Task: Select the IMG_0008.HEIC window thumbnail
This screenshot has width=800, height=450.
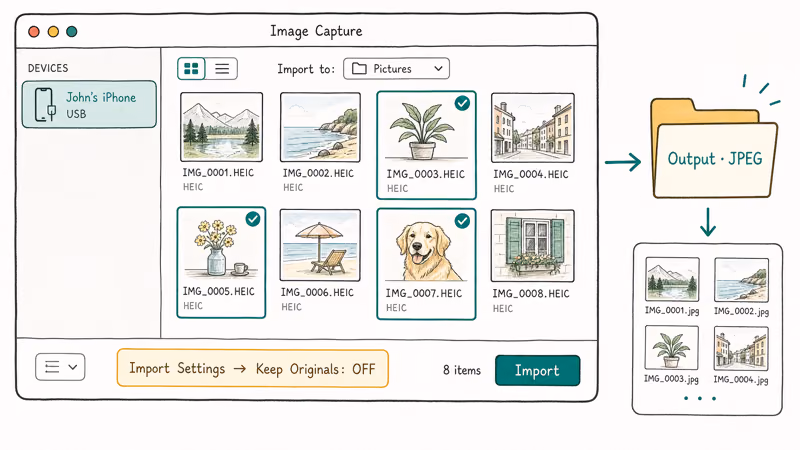Action: (x=533, y=246)
